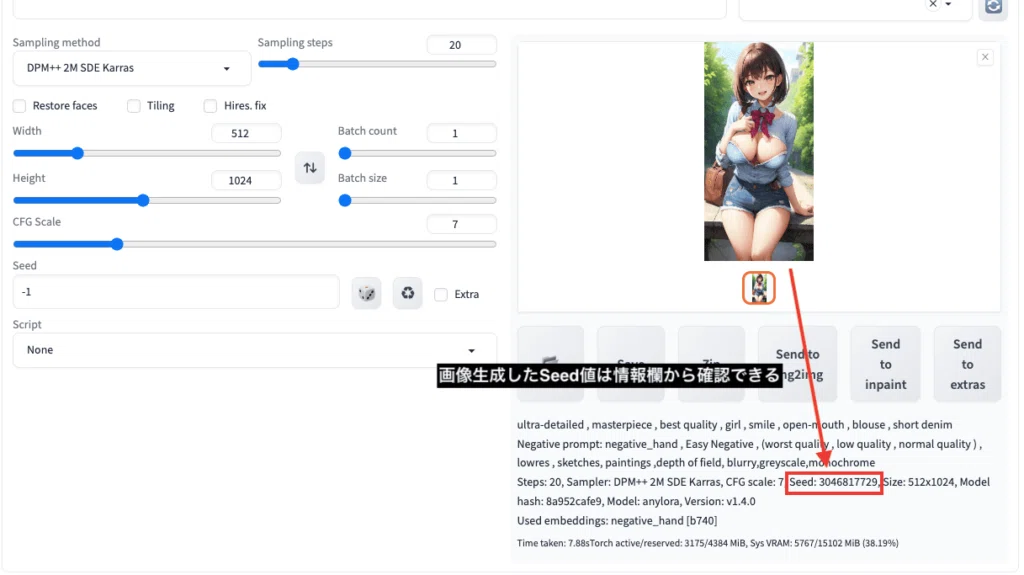Click the swap width and height arrows icon
This screenshot has width=1024, height=575.
coord(310,168)
